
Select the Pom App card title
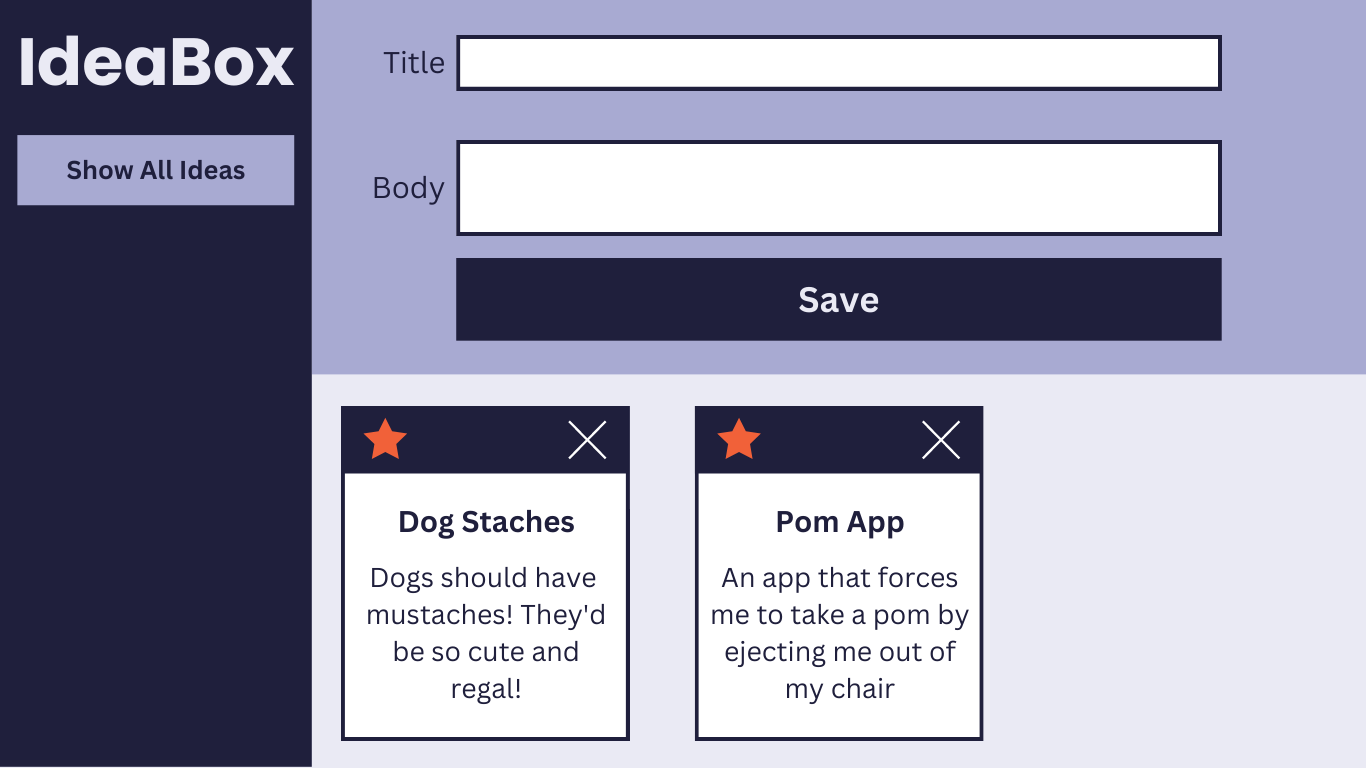[x=840, y=522]
